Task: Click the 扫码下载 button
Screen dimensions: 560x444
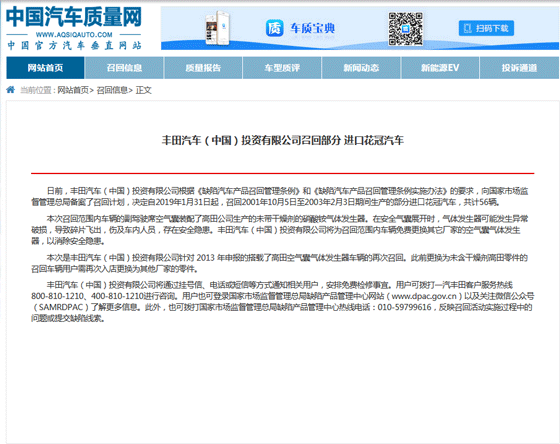Action: click(486, 28)
